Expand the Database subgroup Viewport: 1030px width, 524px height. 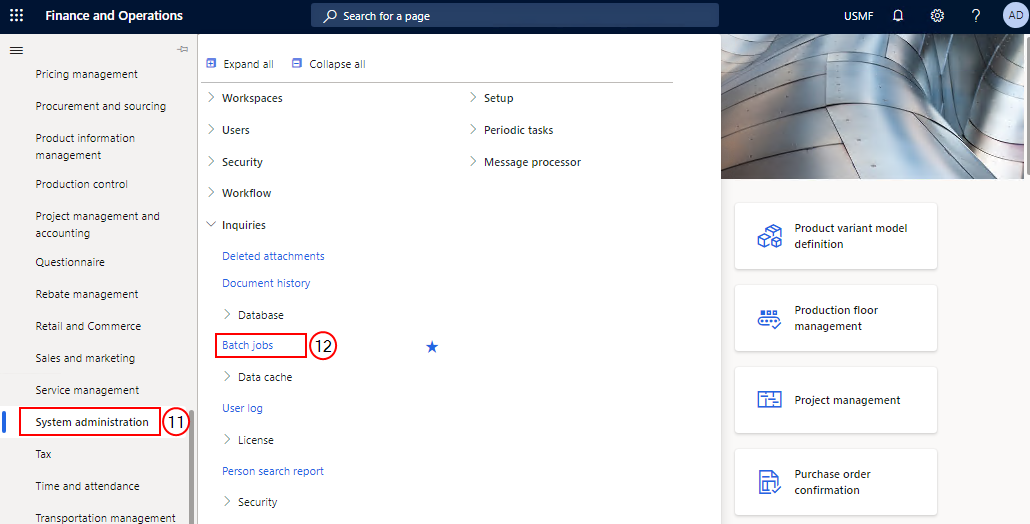pos(227,314)
